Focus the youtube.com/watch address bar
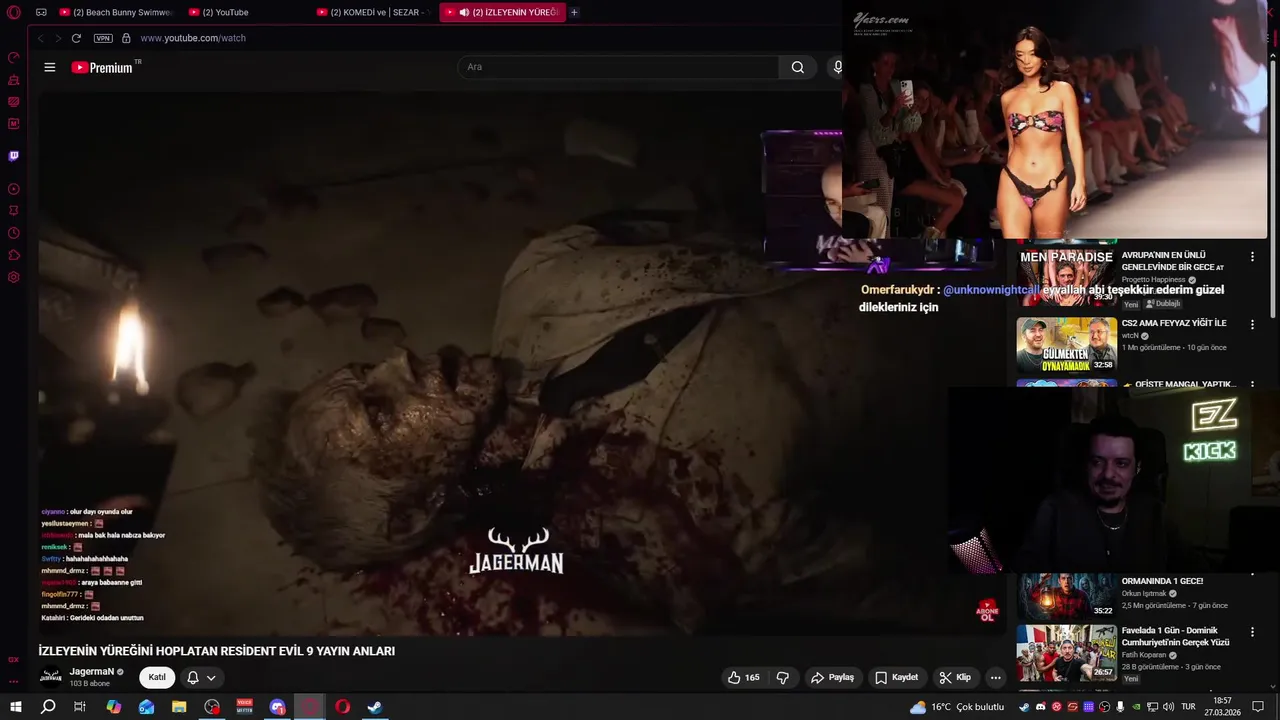The image size is (1280, 720). (193, 38)
